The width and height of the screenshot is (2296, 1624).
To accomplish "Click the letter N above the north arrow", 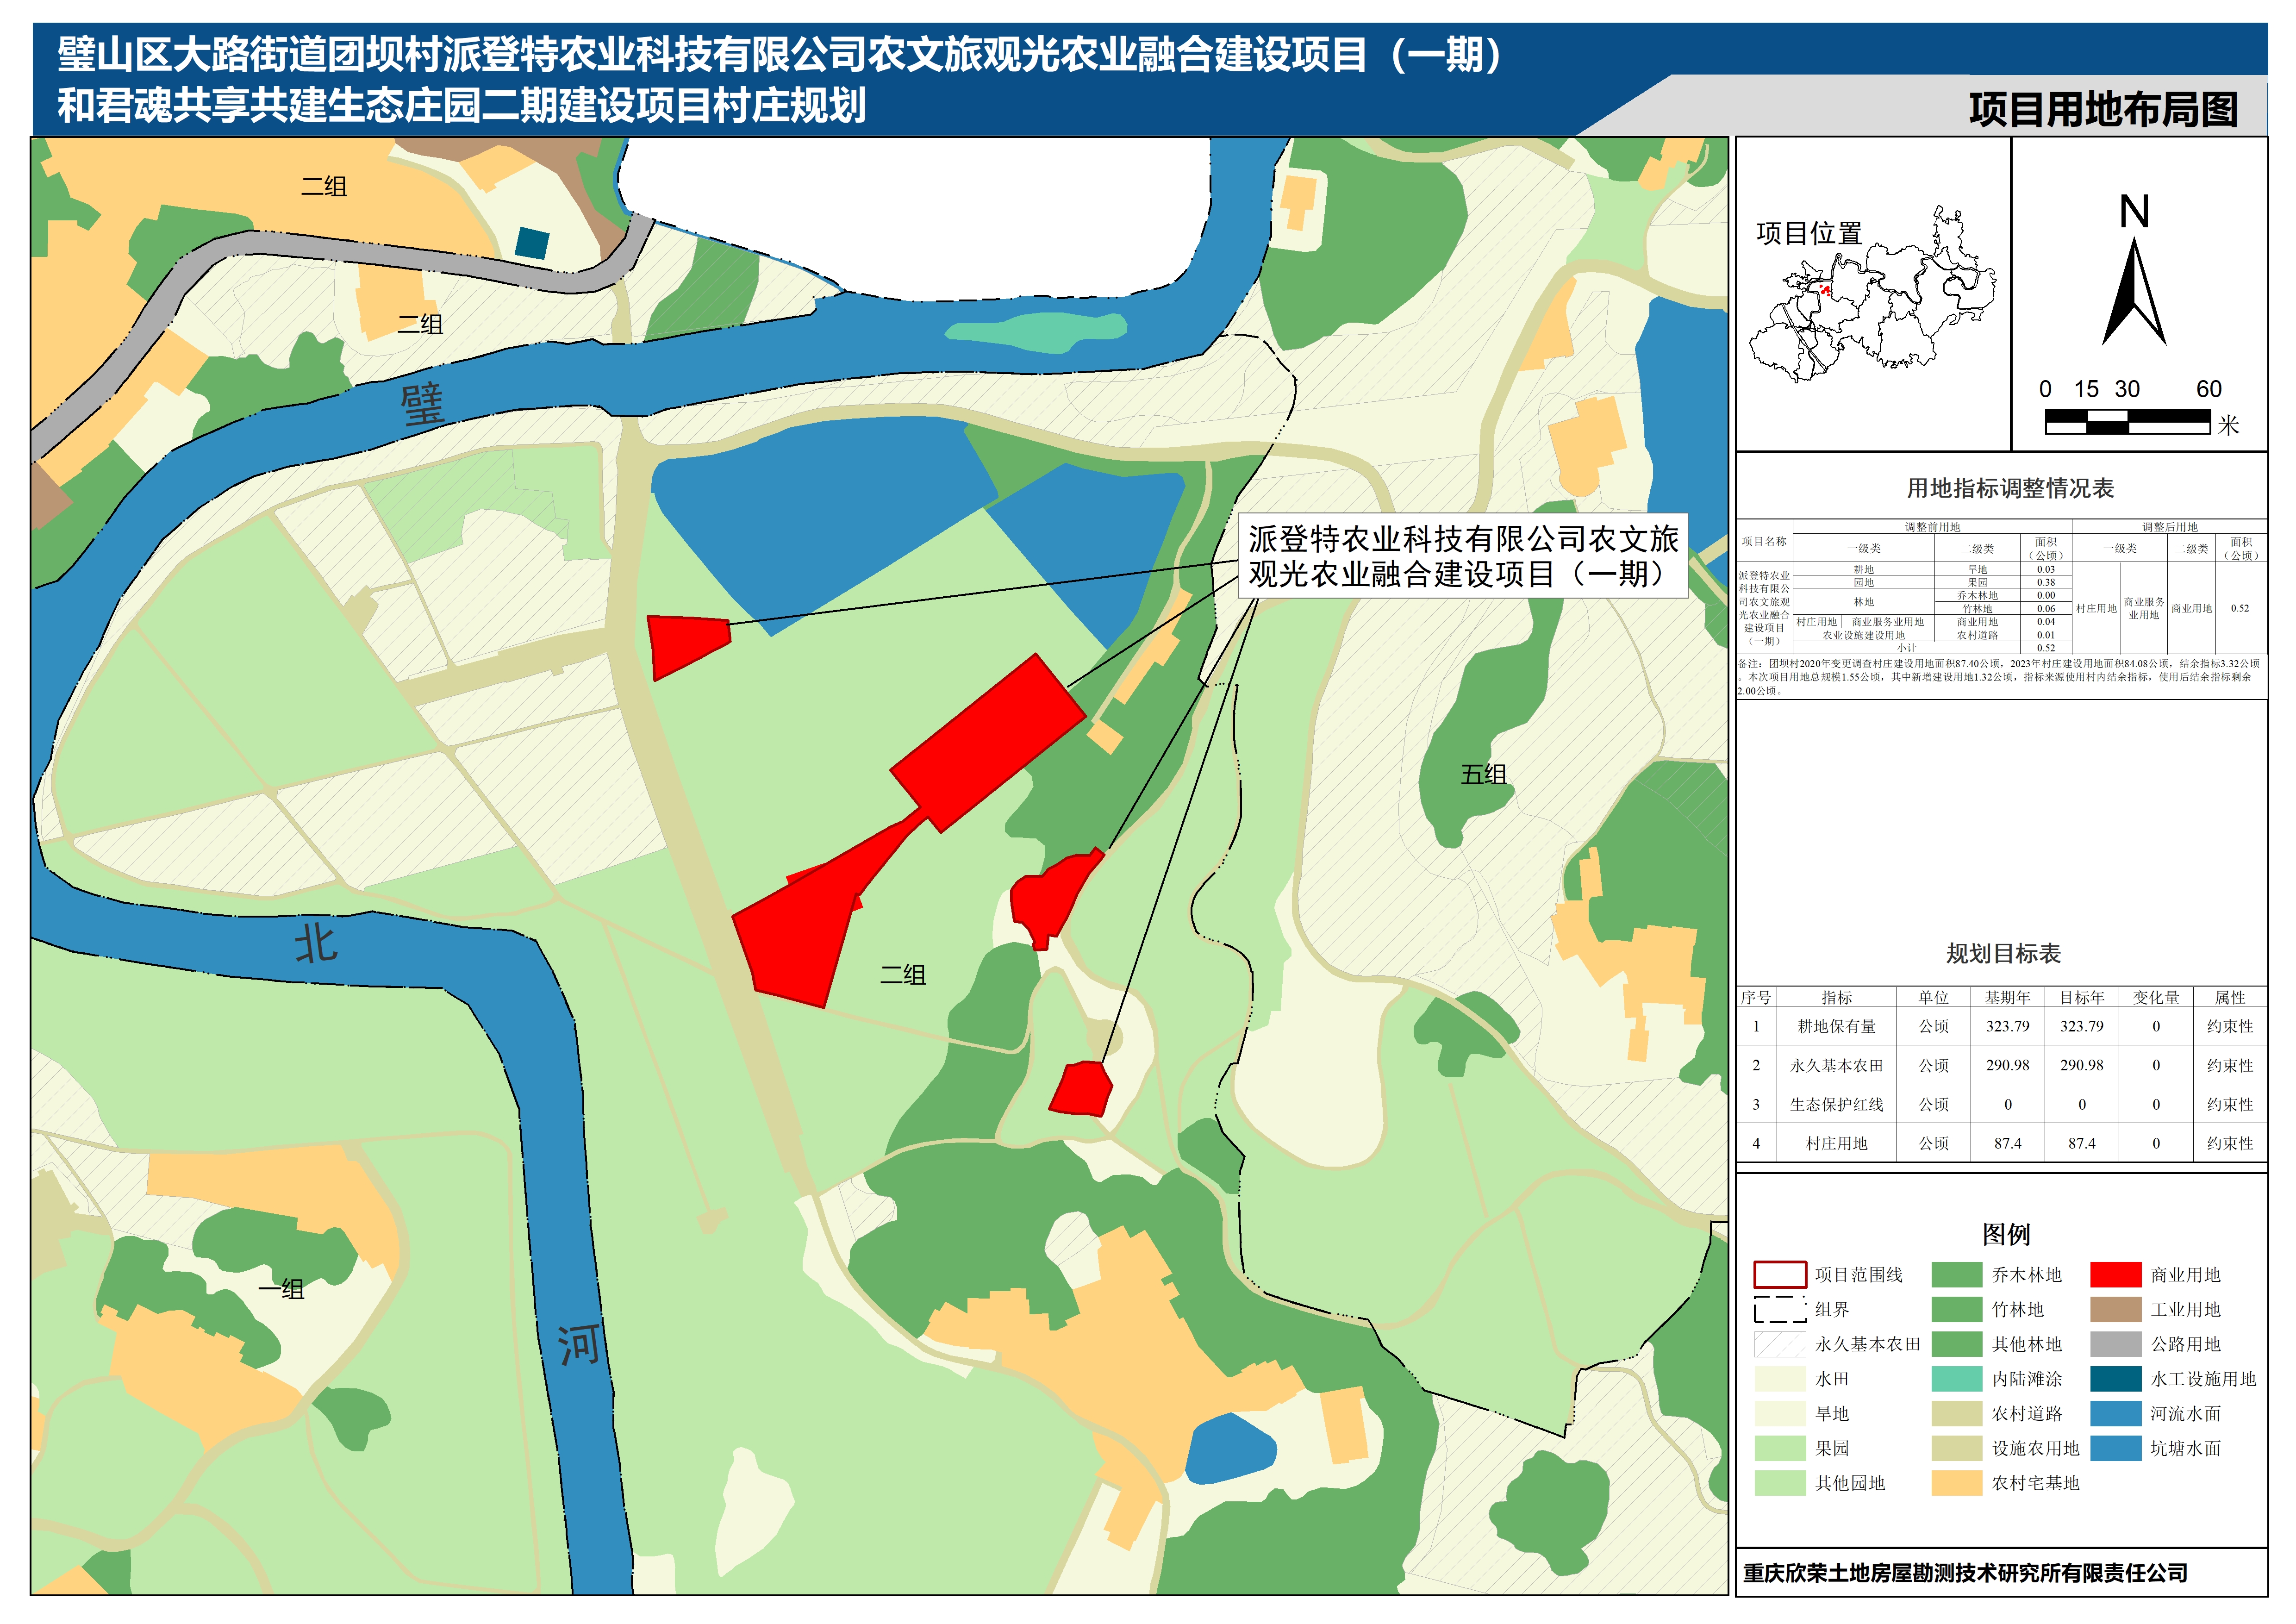I will tap(2134, 212).
